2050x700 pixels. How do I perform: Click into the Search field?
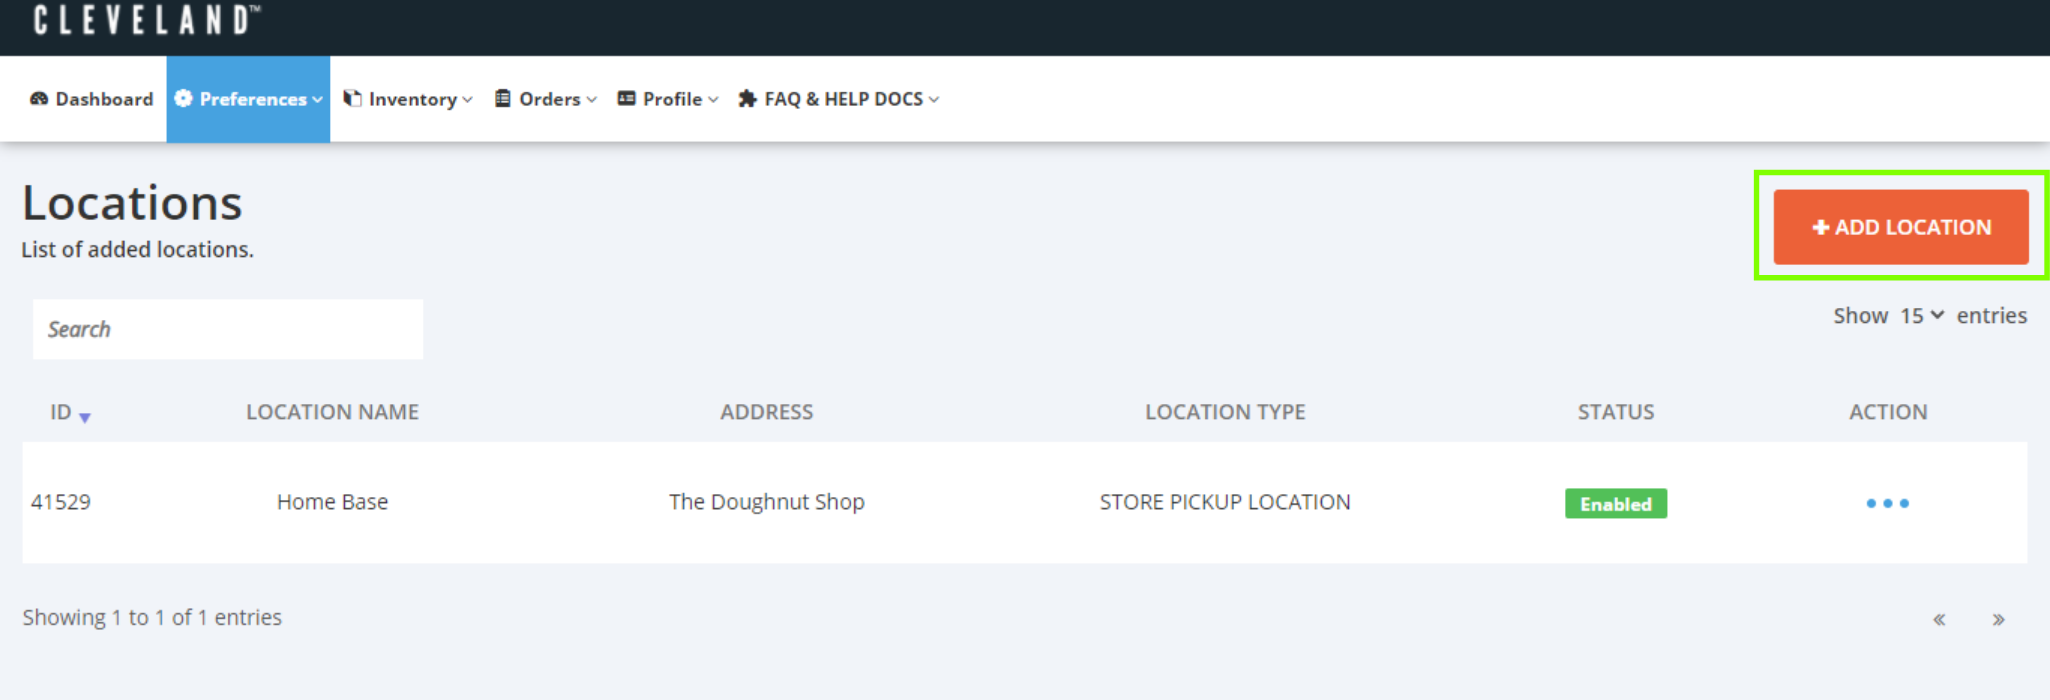point(228,329)
